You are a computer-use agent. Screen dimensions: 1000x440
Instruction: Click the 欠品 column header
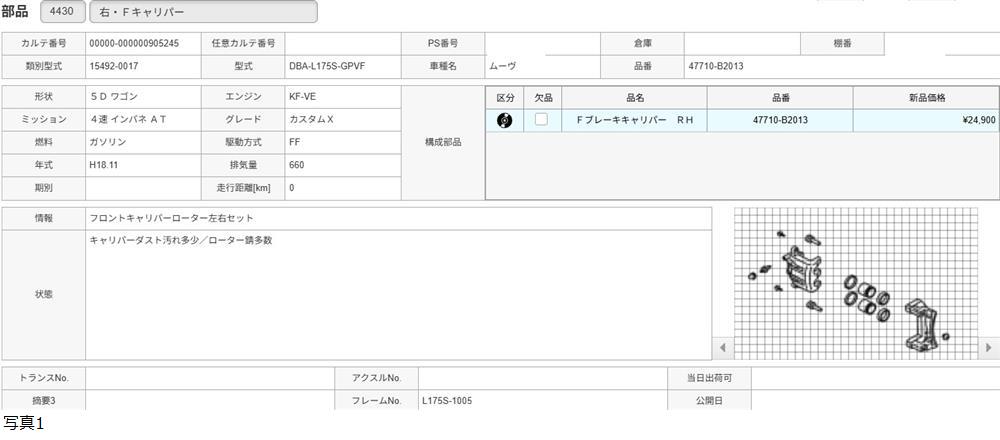coord(542,97)
